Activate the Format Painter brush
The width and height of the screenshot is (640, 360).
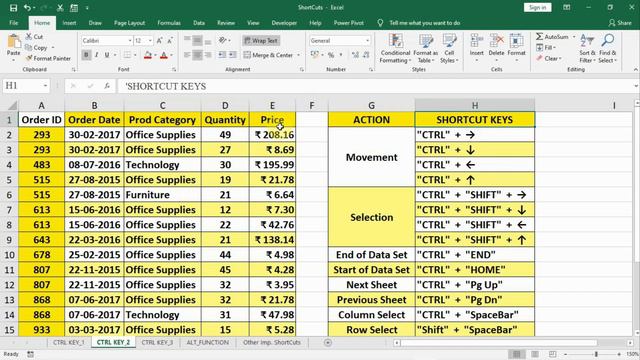[48, 58]
